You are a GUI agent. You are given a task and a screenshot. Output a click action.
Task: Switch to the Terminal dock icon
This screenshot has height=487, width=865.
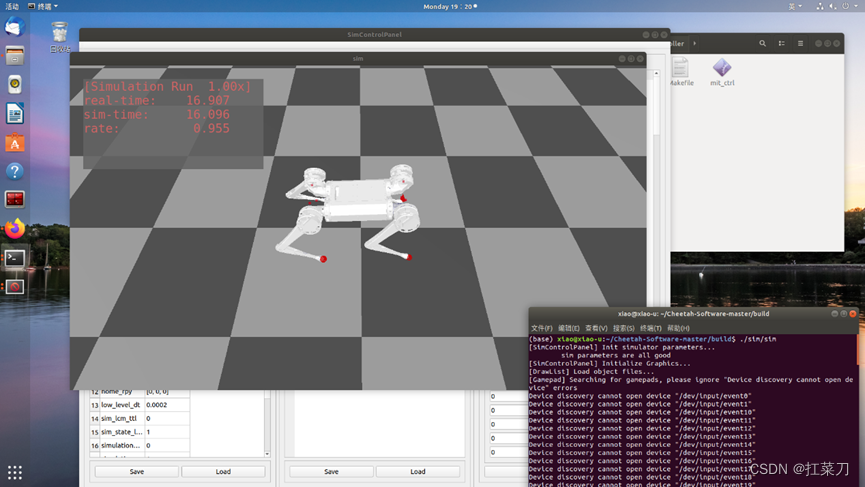coord(15,258)
